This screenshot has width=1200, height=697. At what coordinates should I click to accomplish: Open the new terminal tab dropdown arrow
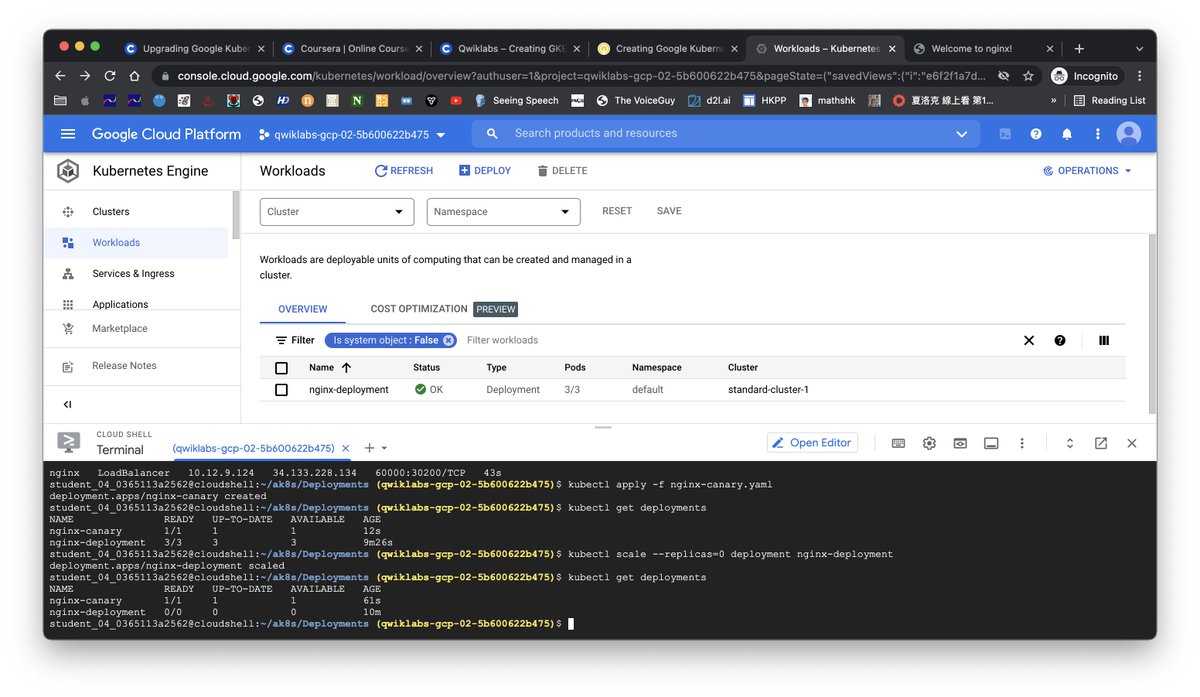coord(384,449)
